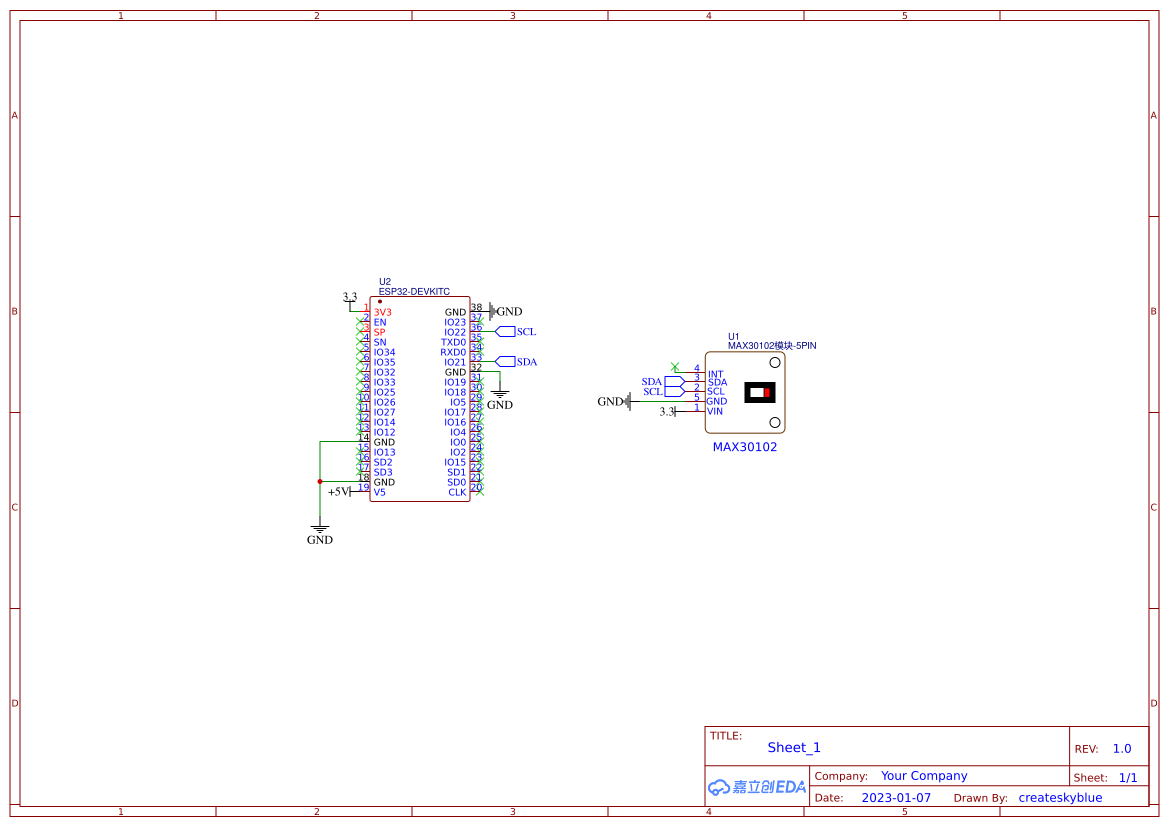
Task: Select the SDA net port beside U1
Action: 664,382
